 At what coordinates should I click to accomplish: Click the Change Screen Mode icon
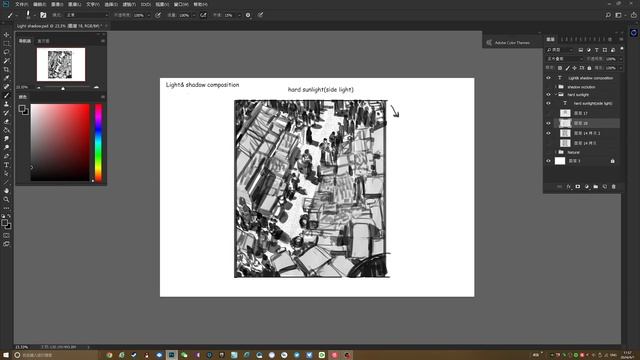point(7,244)
